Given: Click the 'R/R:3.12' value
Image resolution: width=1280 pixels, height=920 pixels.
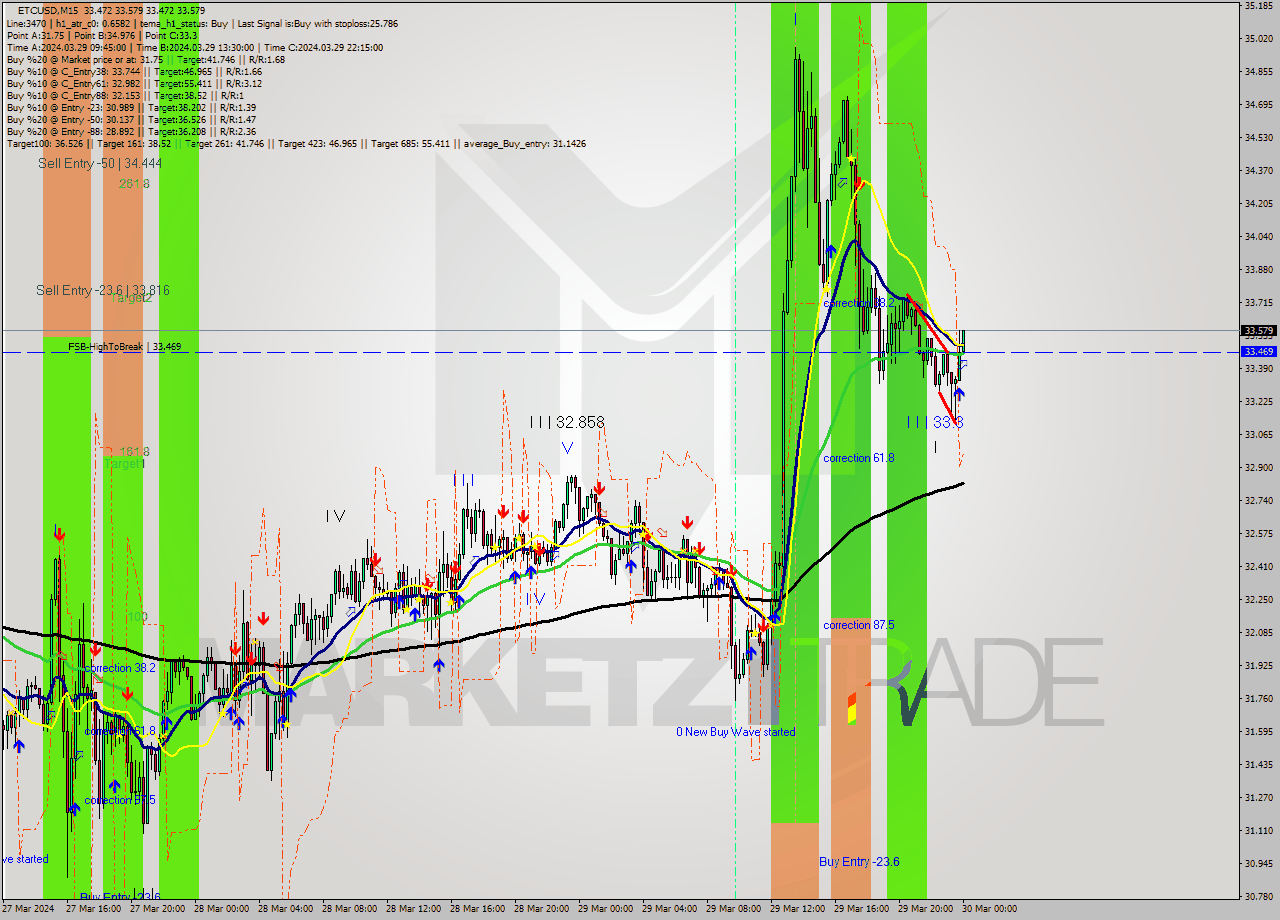Looking at the screenshot, I should (244, 83).
